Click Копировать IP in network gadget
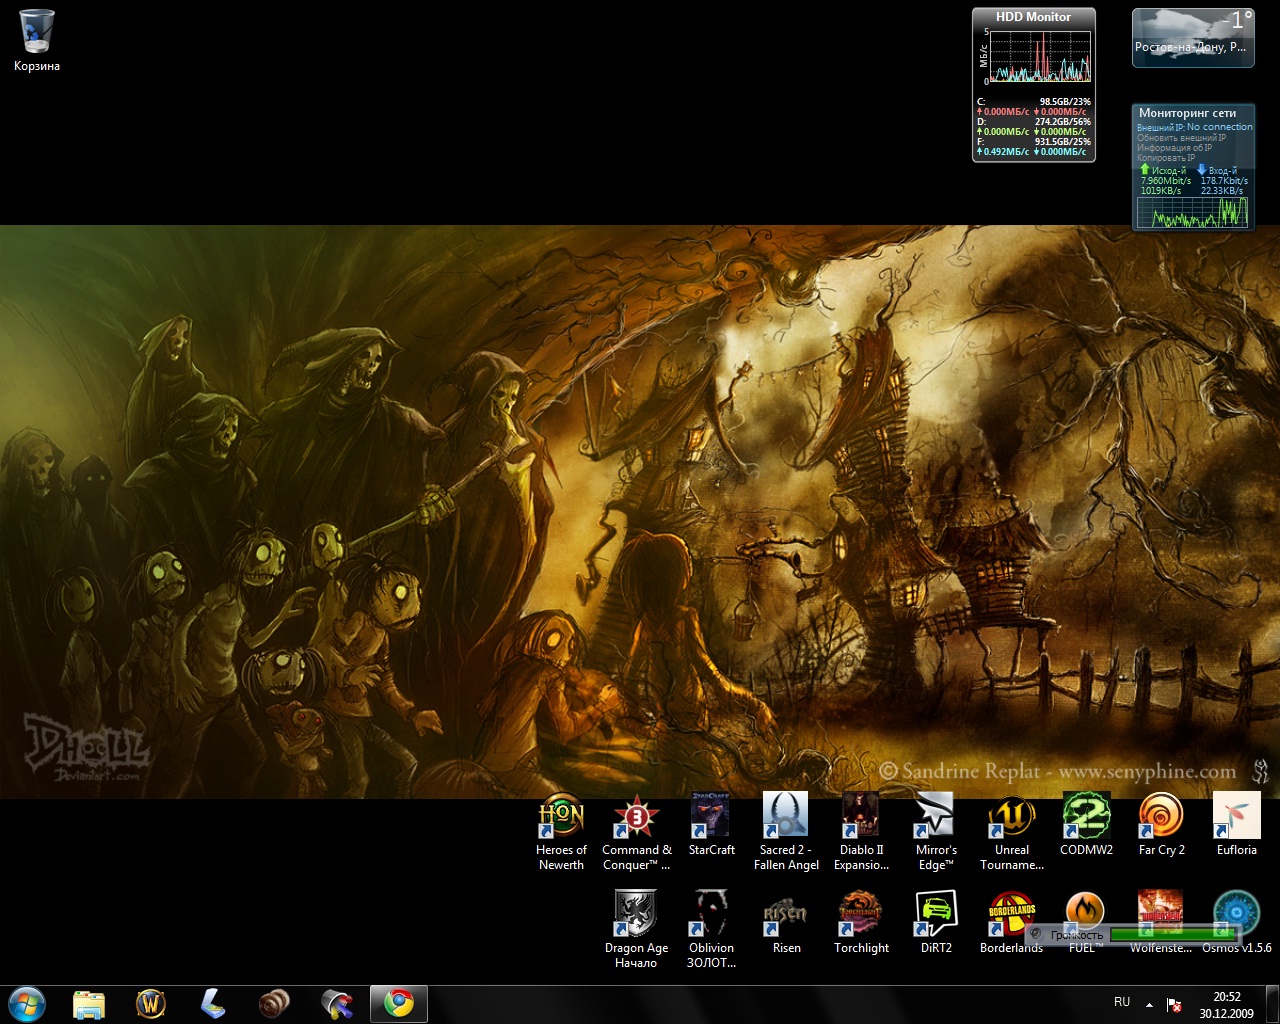 pos(1166,158)
